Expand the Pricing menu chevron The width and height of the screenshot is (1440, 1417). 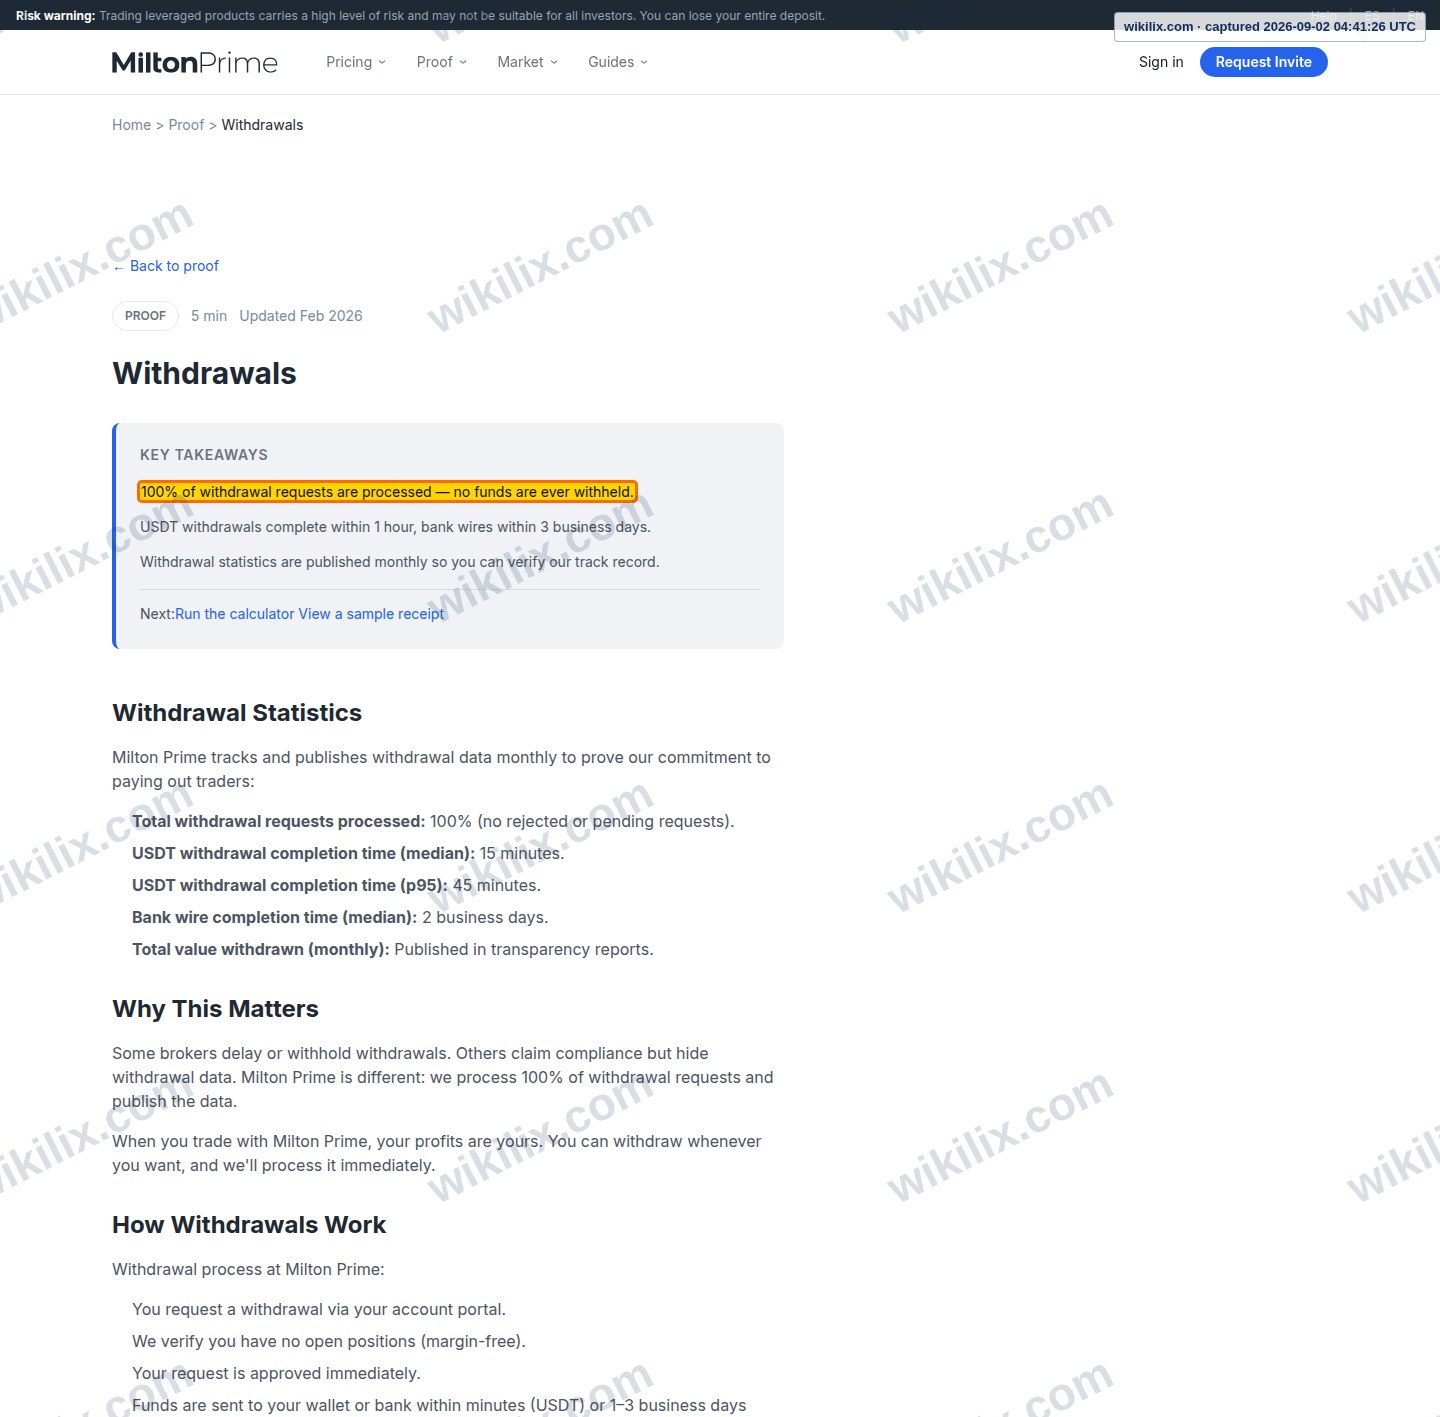click(382, 62)
